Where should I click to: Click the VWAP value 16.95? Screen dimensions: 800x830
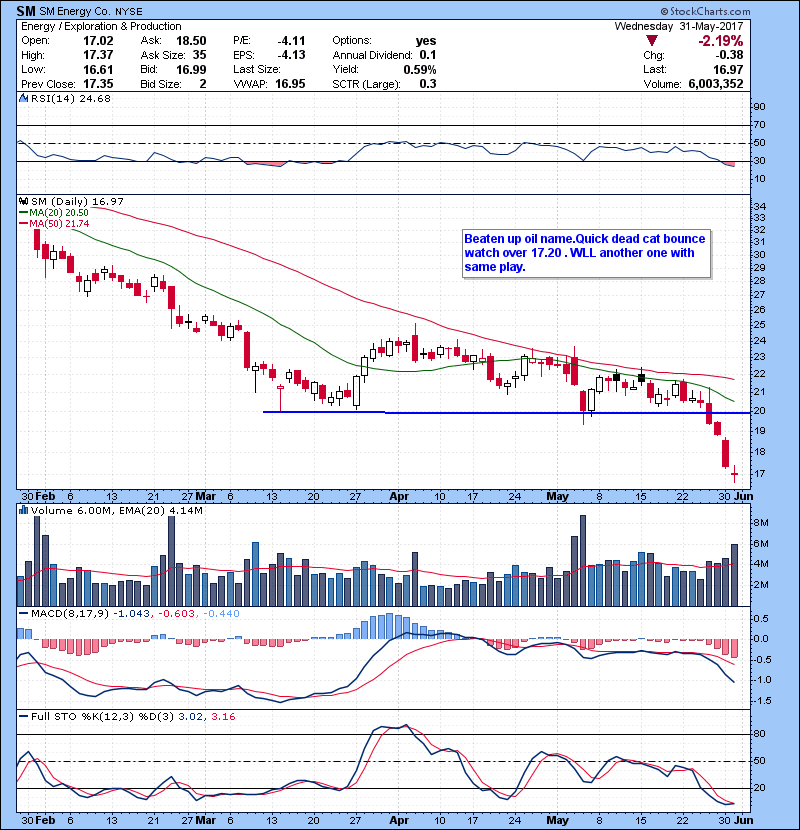[x=290, y=84]
